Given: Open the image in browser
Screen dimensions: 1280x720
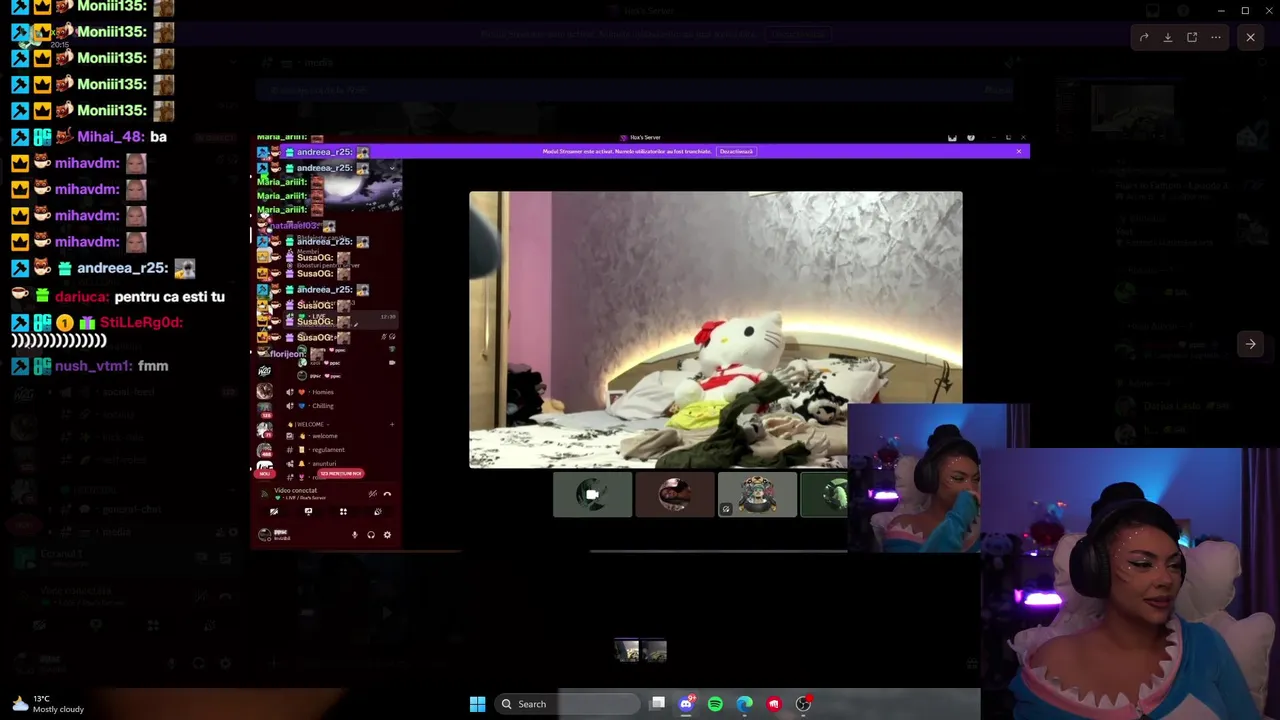Looking at the screenshot, I should [1192, 37].
